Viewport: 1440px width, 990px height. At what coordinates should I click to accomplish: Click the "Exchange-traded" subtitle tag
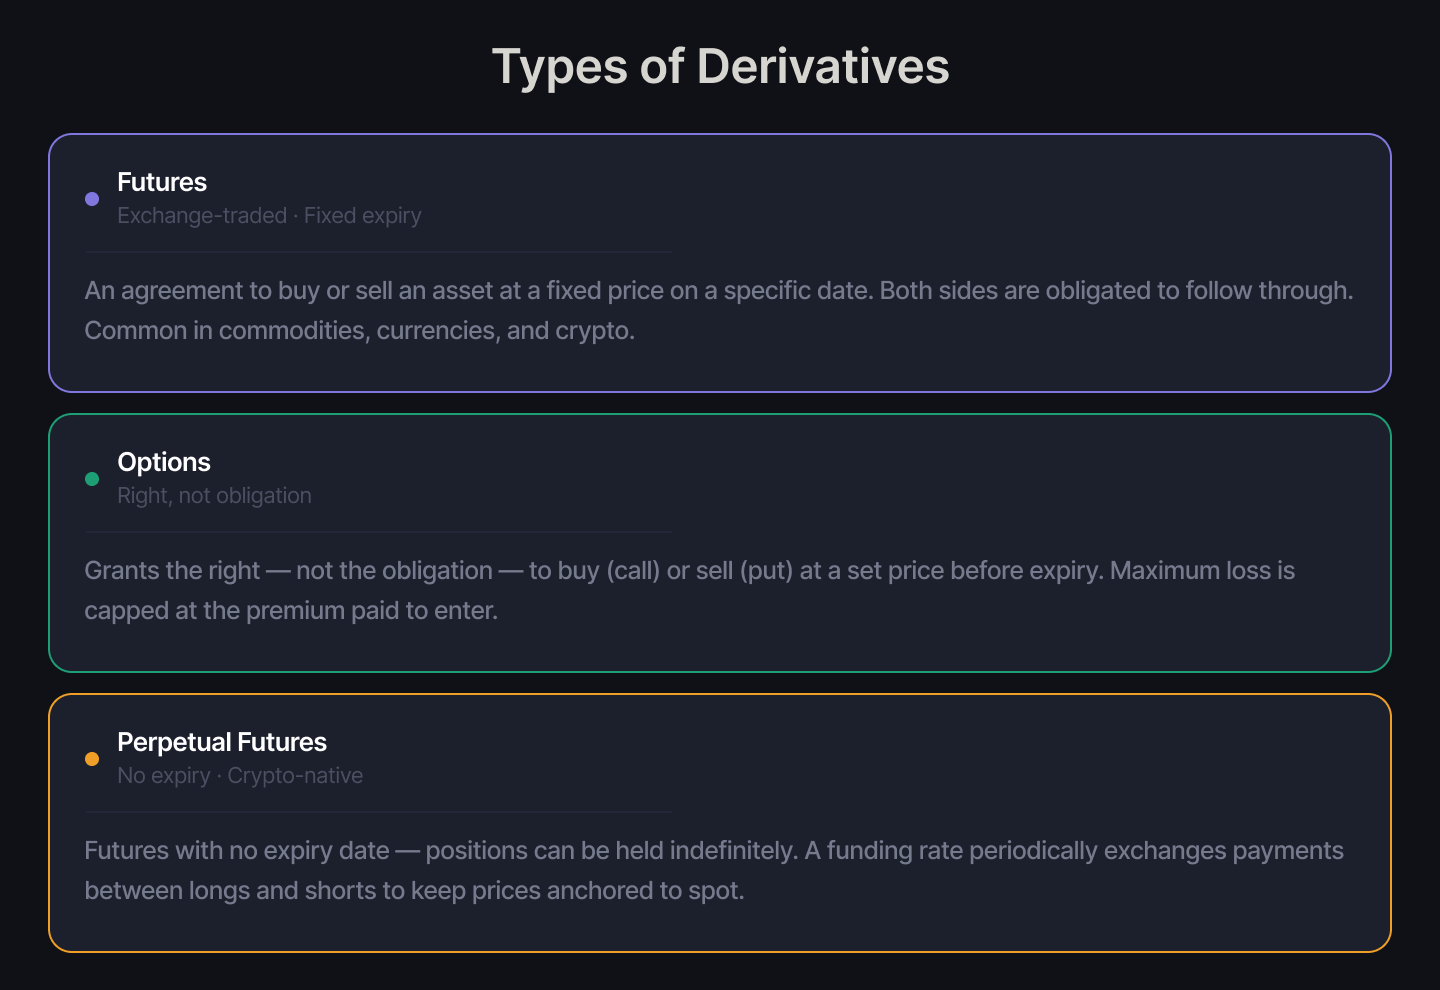coord(202,216)
